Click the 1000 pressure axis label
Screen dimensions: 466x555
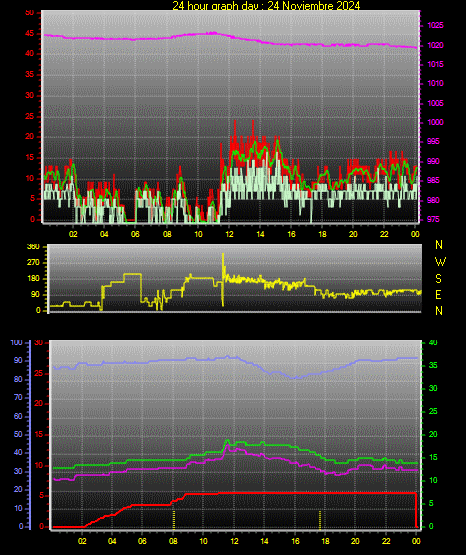435,122
